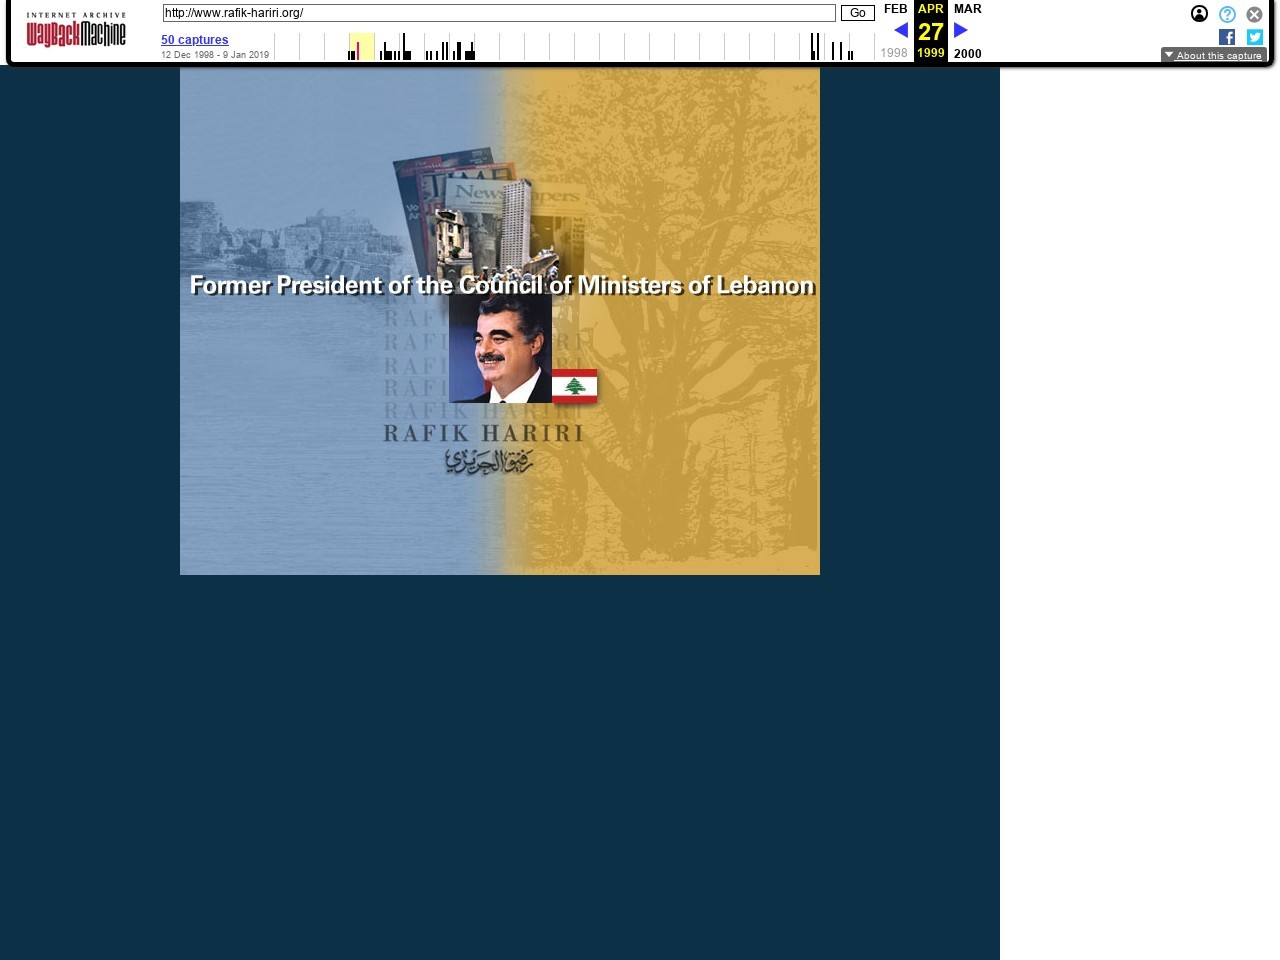Click the Lebanese flag image
Viewport: 1280px width, 960px height.
pos(575,386)
